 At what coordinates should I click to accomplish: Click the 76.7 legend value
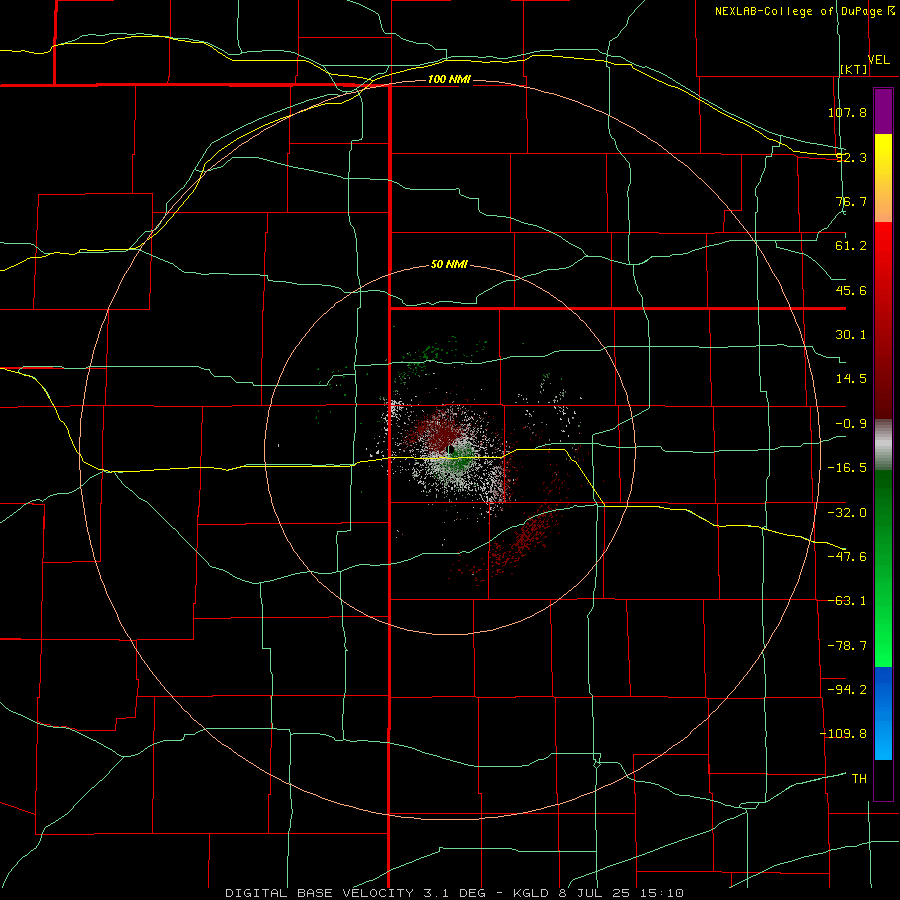point(851,201)
